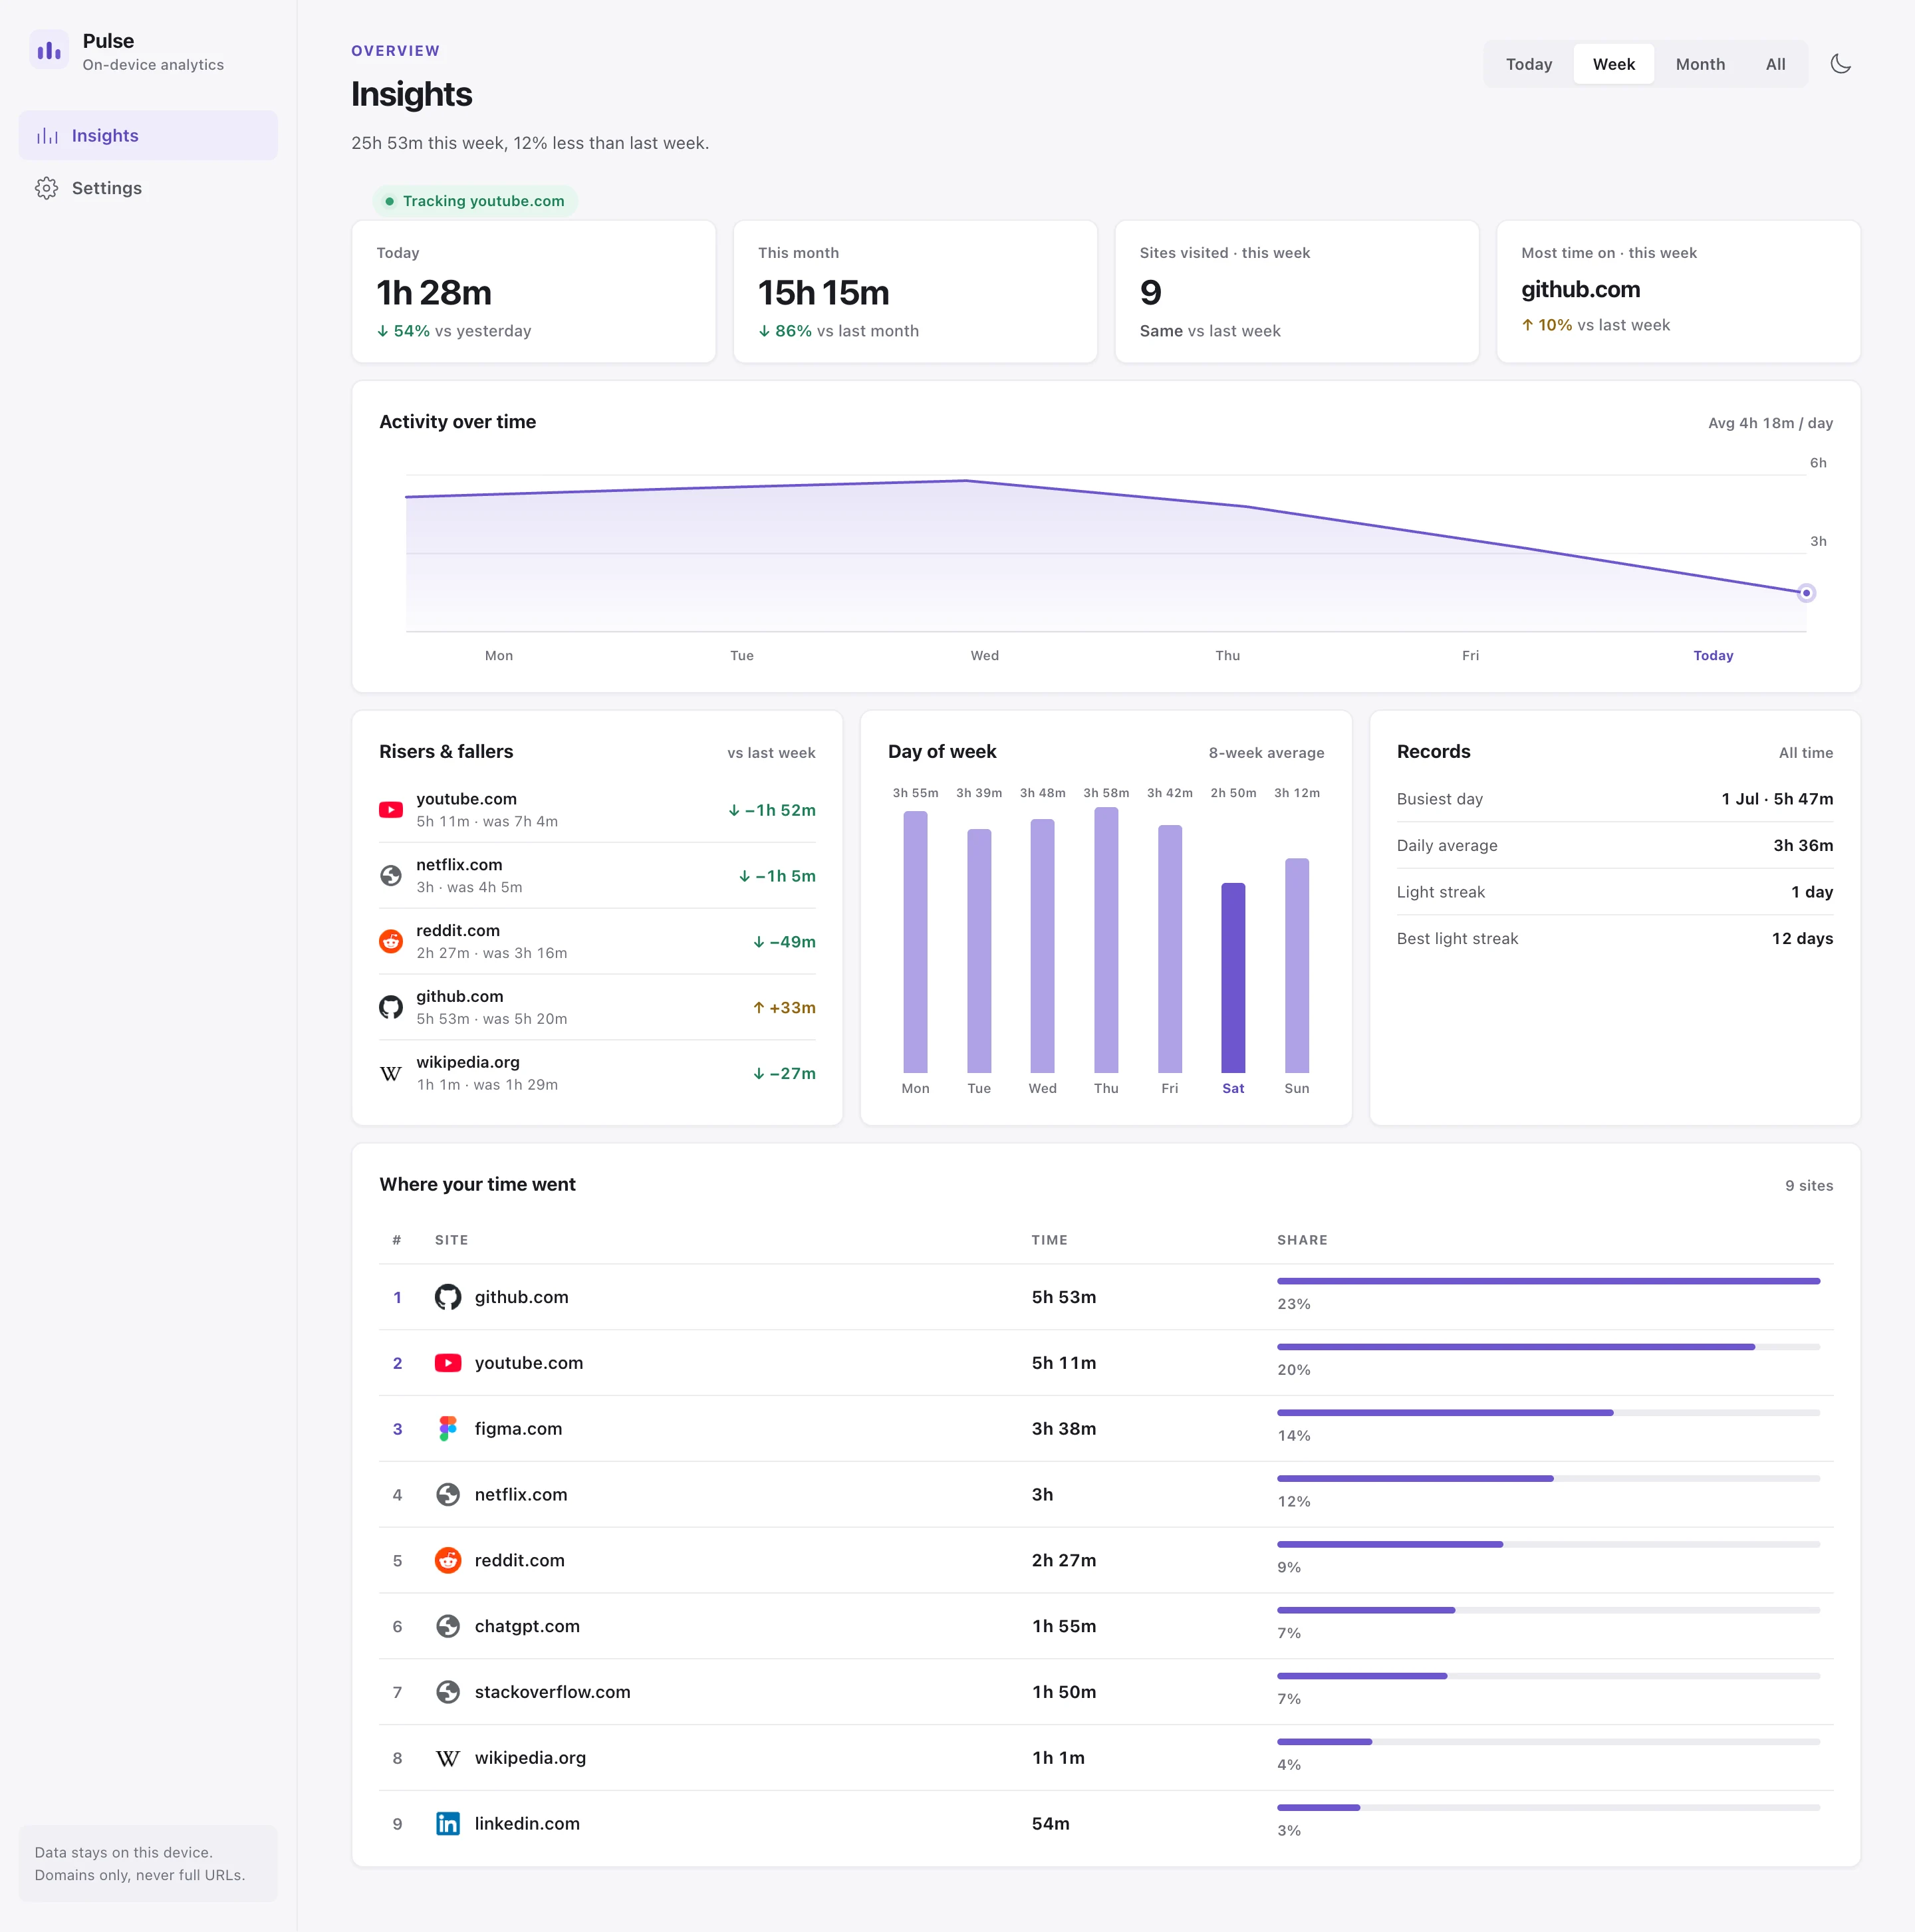Open the Sites visited this week card
Screen dimensions: 1915x1932
[x=1297, y=292]
